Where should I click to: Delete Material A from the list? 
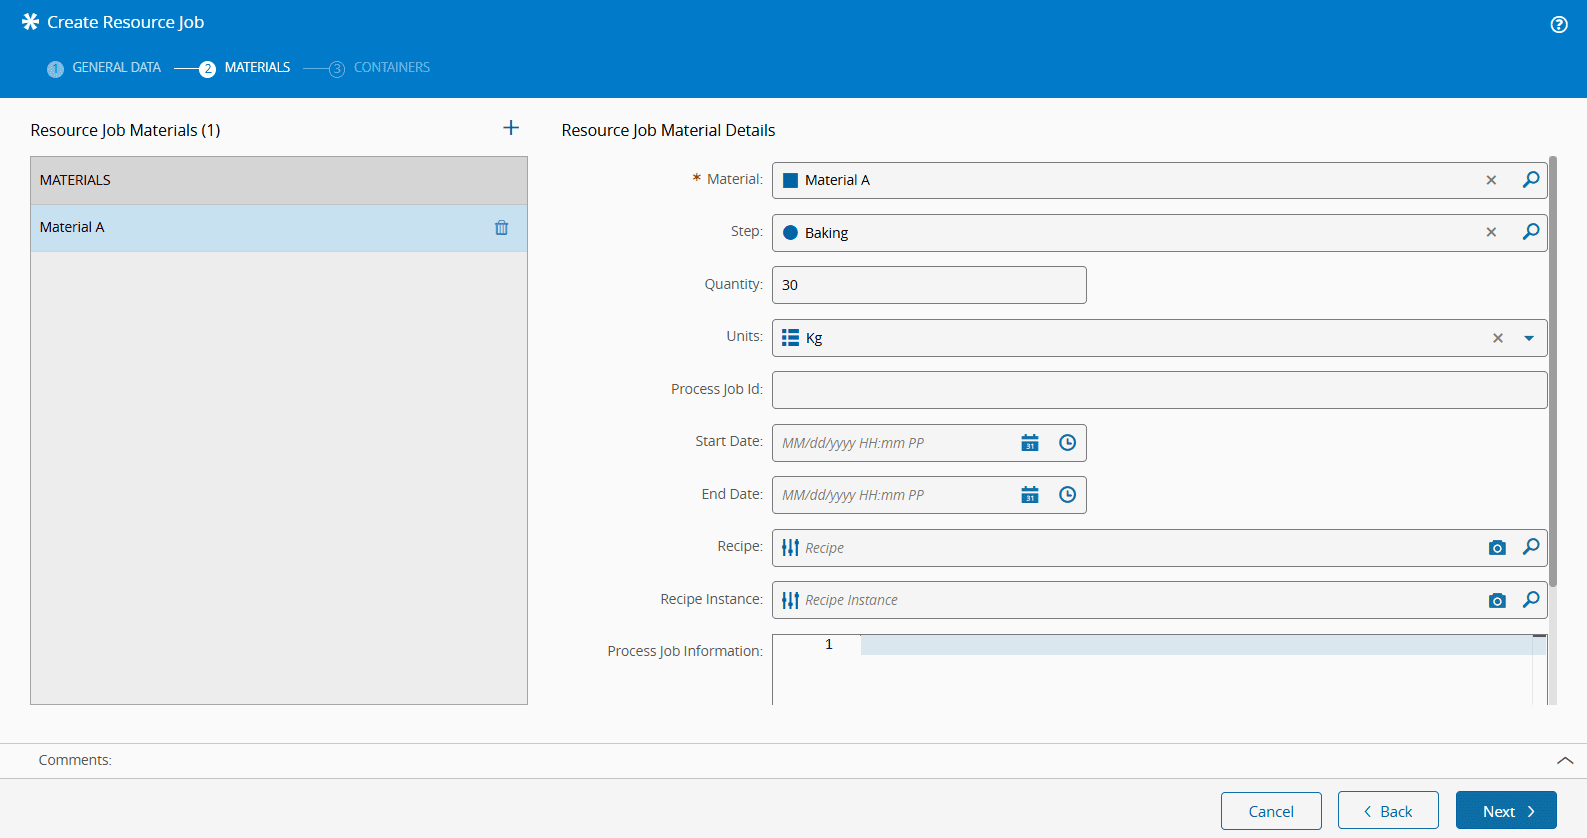(501, 228)
